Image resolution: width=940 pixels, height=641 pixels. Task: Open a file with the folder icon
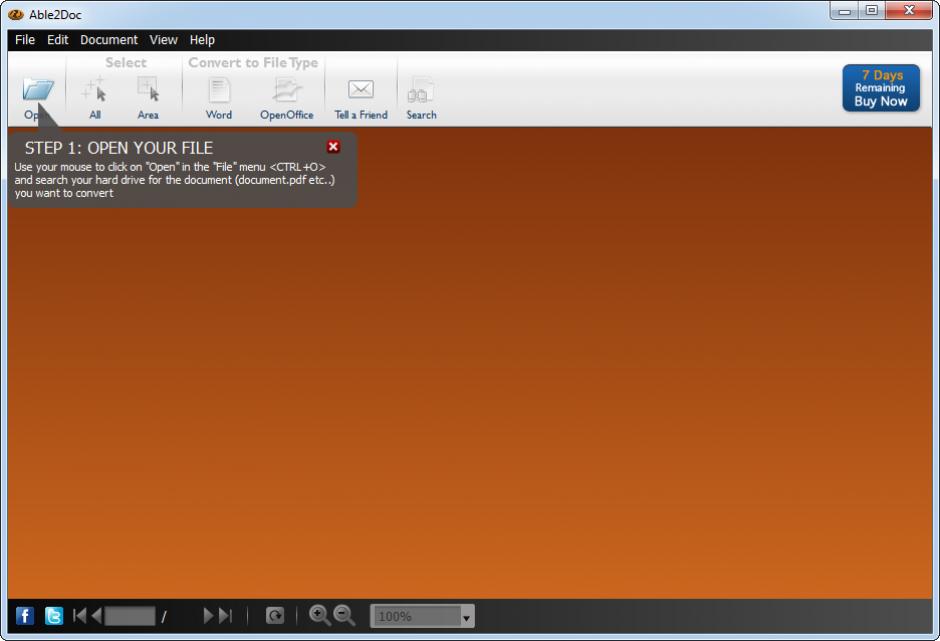click(38, 90)
